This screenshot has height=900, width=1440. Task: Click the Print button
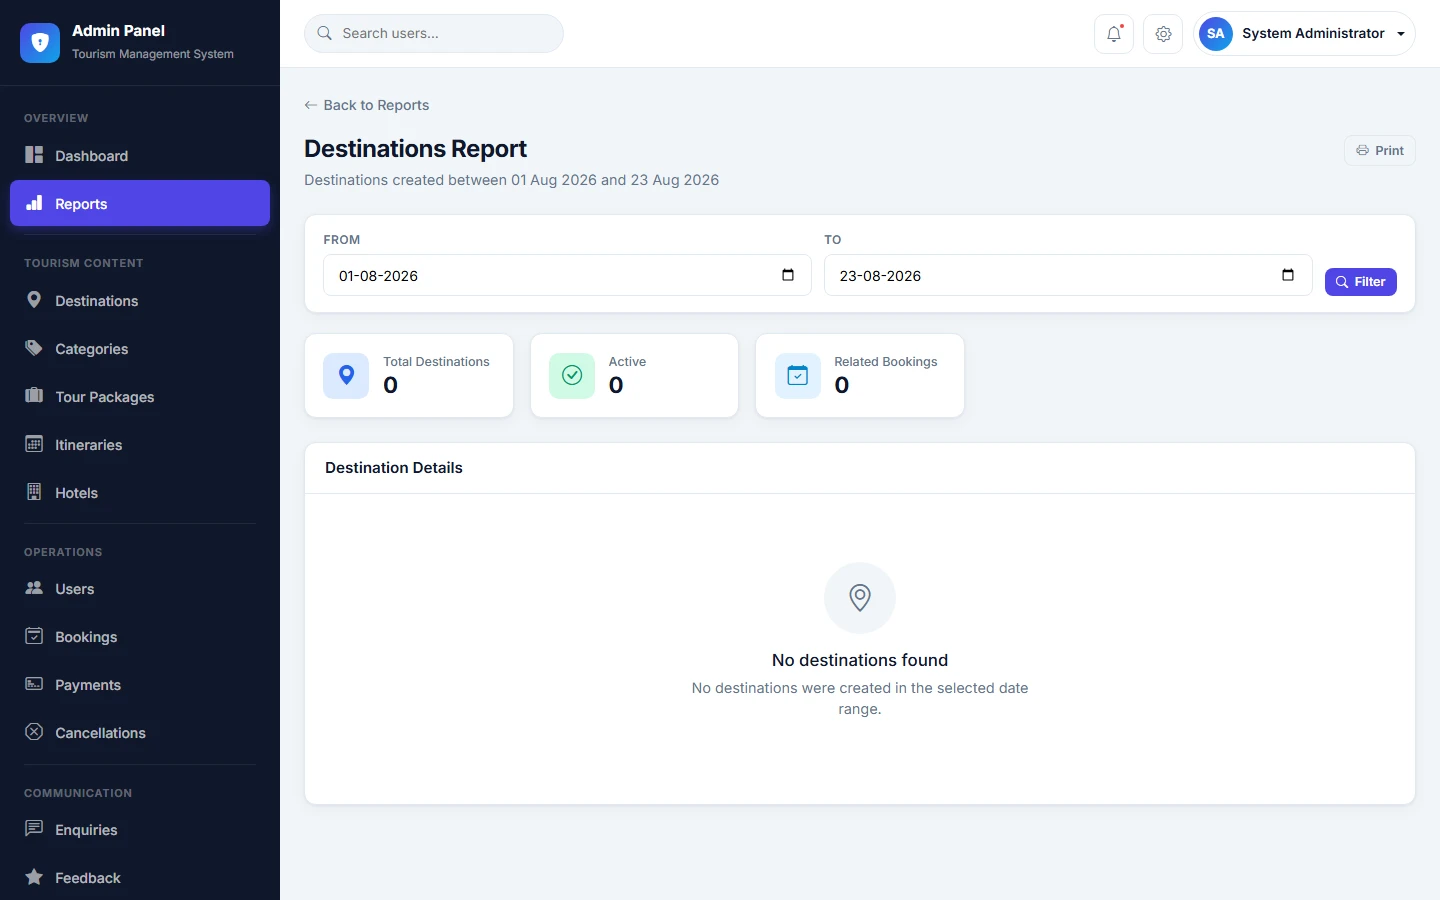[x=1380, y=151]
